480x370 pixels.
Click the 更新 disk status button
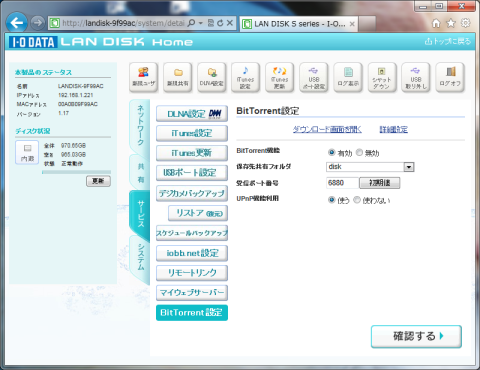click(98, 181)
